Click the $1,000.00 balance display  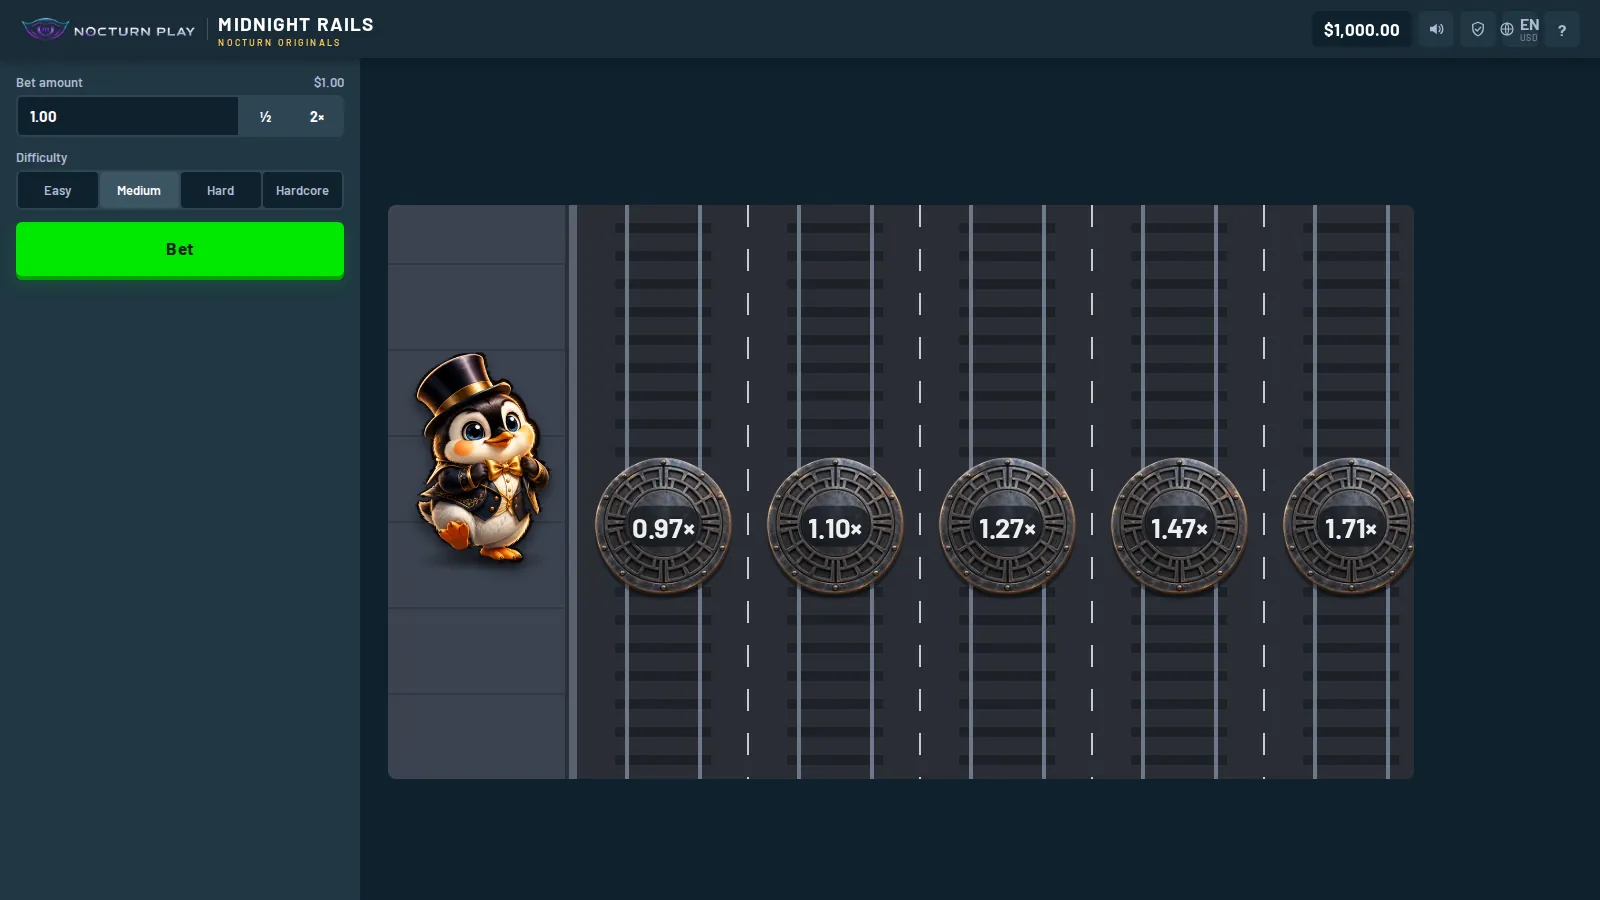click(x=1362, y=29)
